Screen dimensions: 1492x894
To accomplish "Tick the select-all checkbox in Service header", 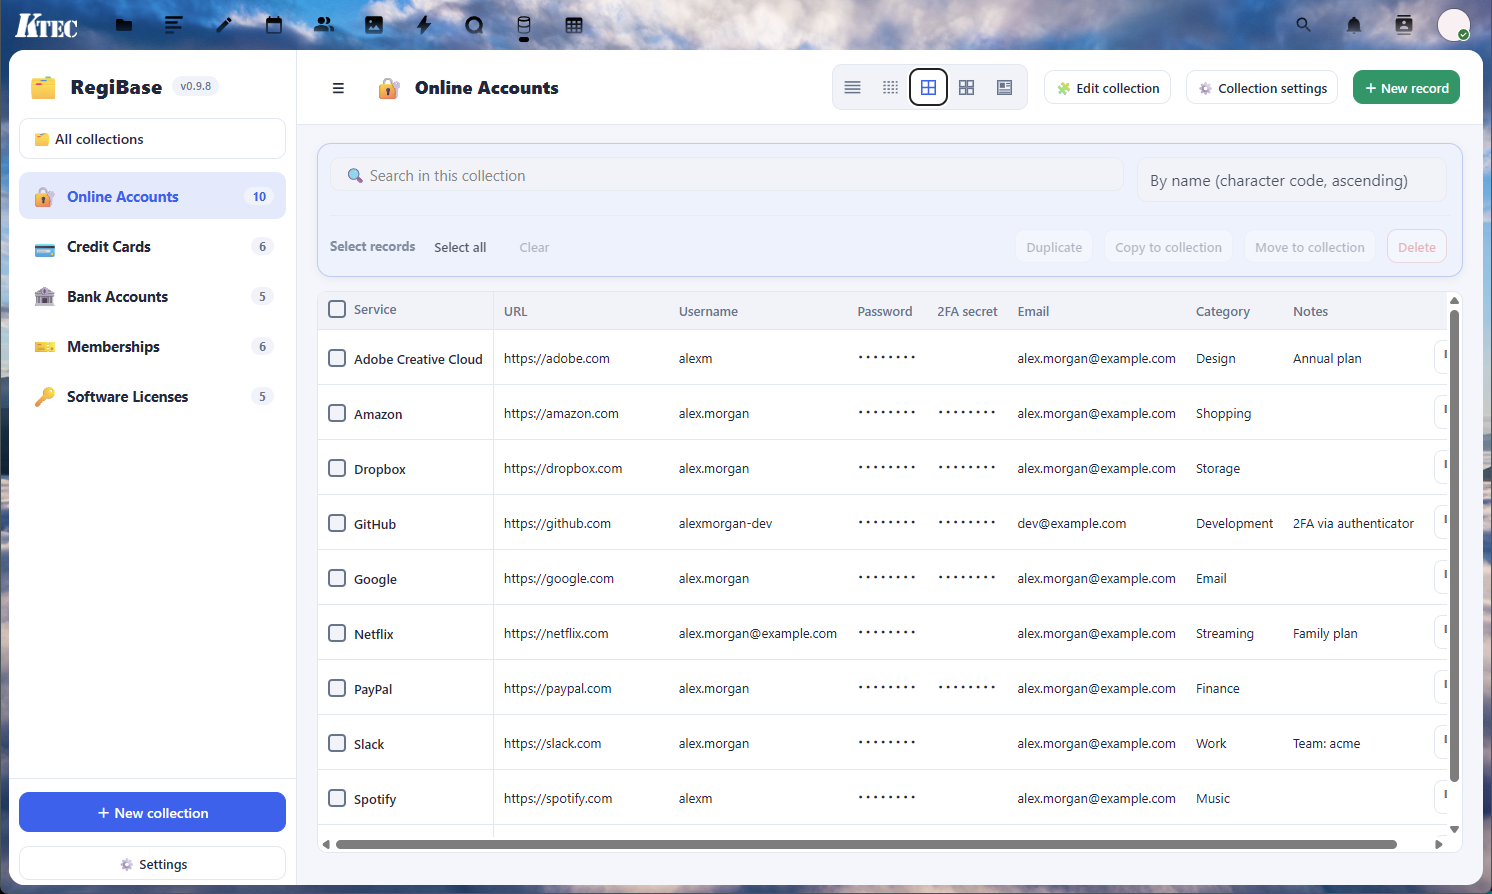I will [337, 309].
